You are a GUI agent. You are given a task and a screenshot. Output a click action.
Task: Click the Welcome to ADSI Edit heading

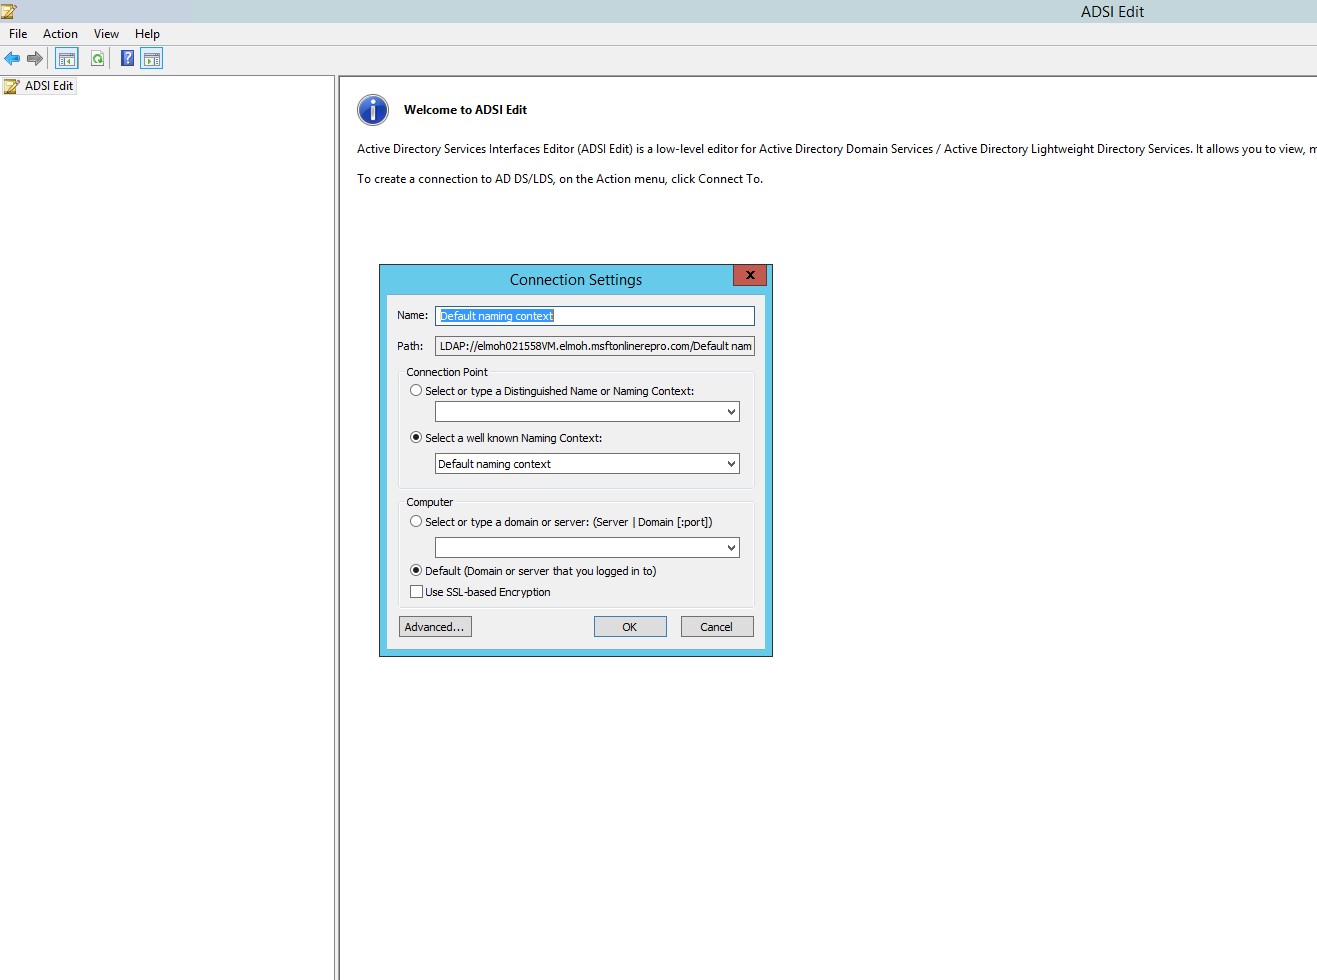coord(465,110)
